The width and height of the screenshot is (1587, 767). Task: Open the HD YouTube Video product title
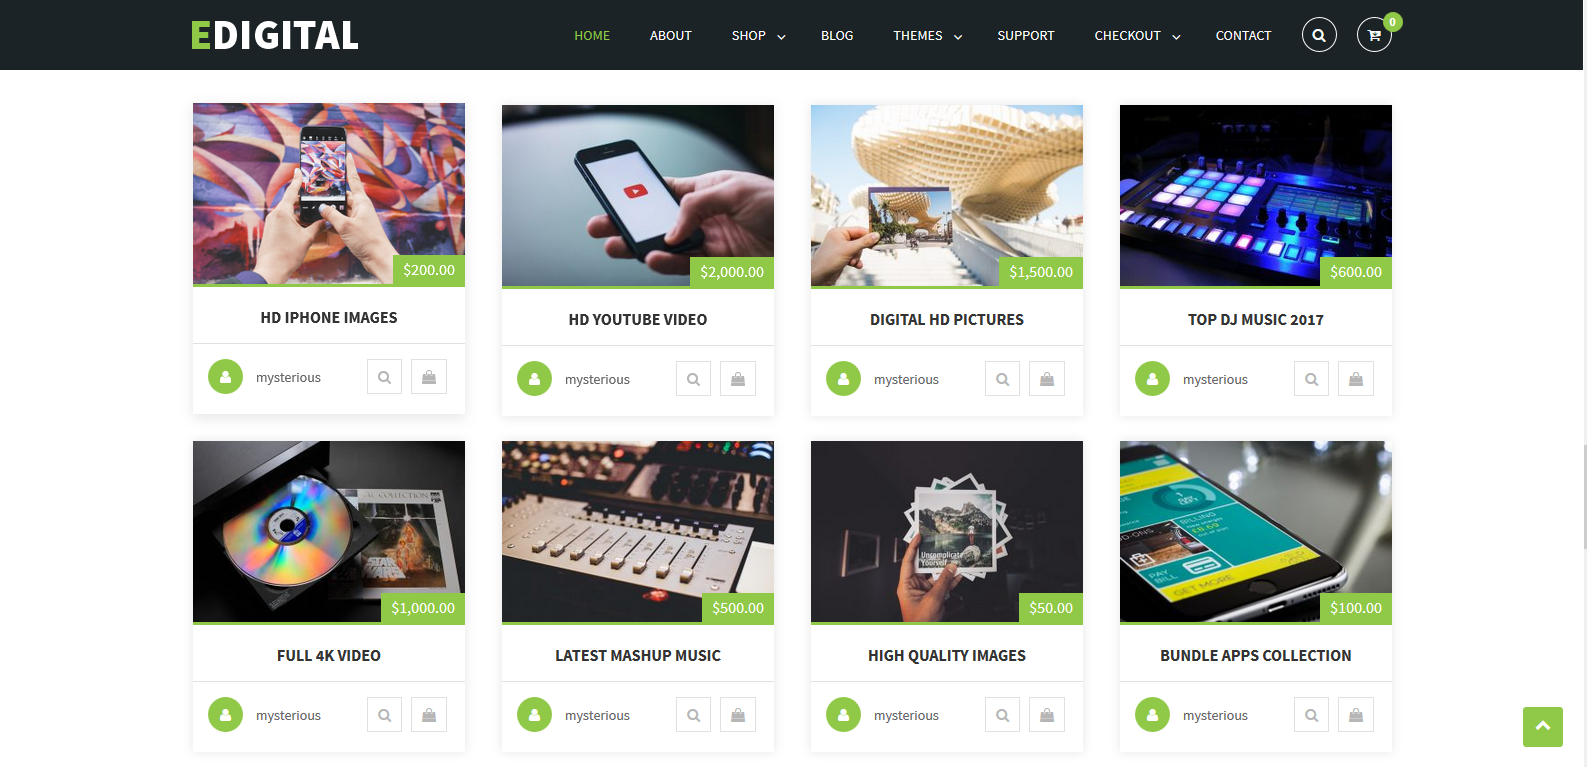pyautogui.click(x=638, y=320)
